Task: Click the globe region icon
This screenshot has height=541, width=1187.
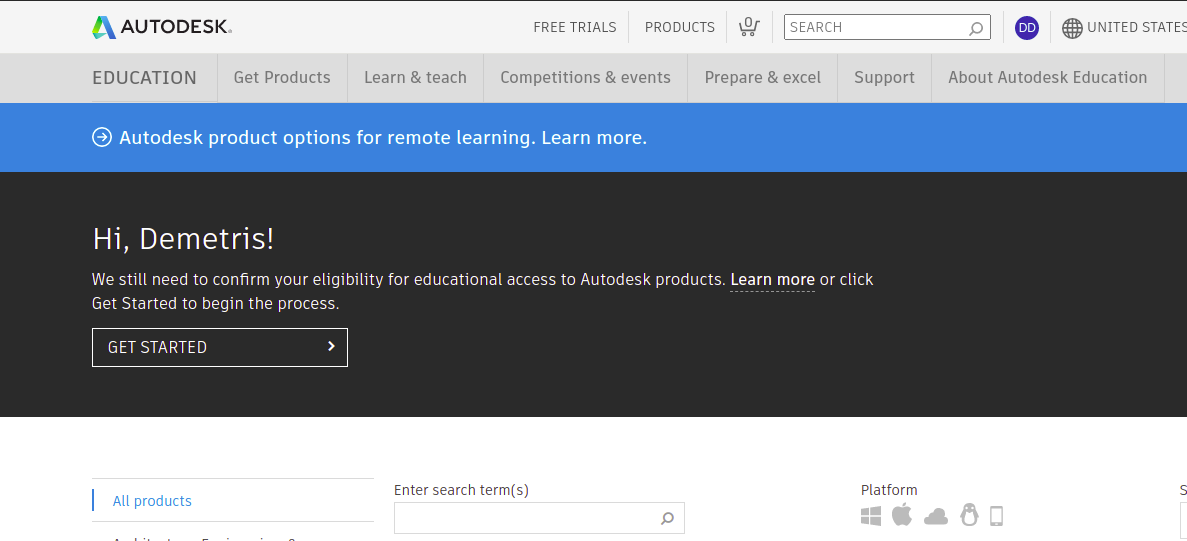Action: [1072, 28]
